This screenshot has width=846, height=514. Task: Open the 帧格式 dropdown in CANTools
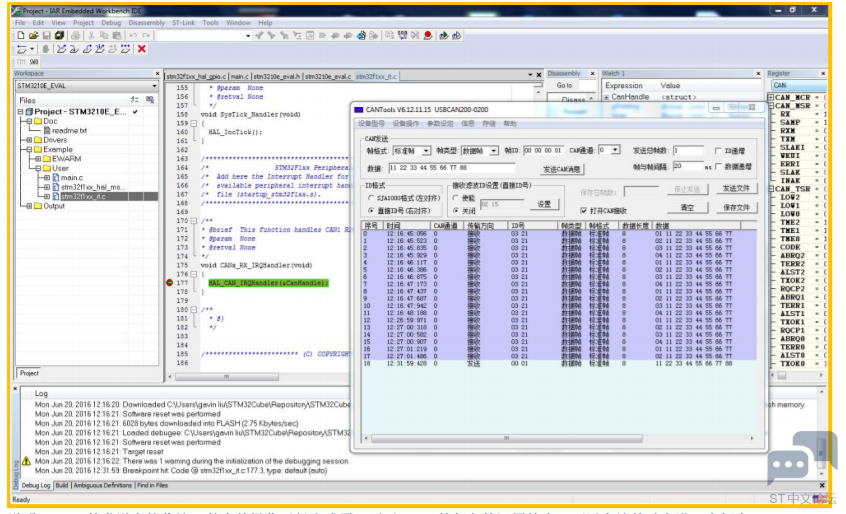[x=426, y=151]
